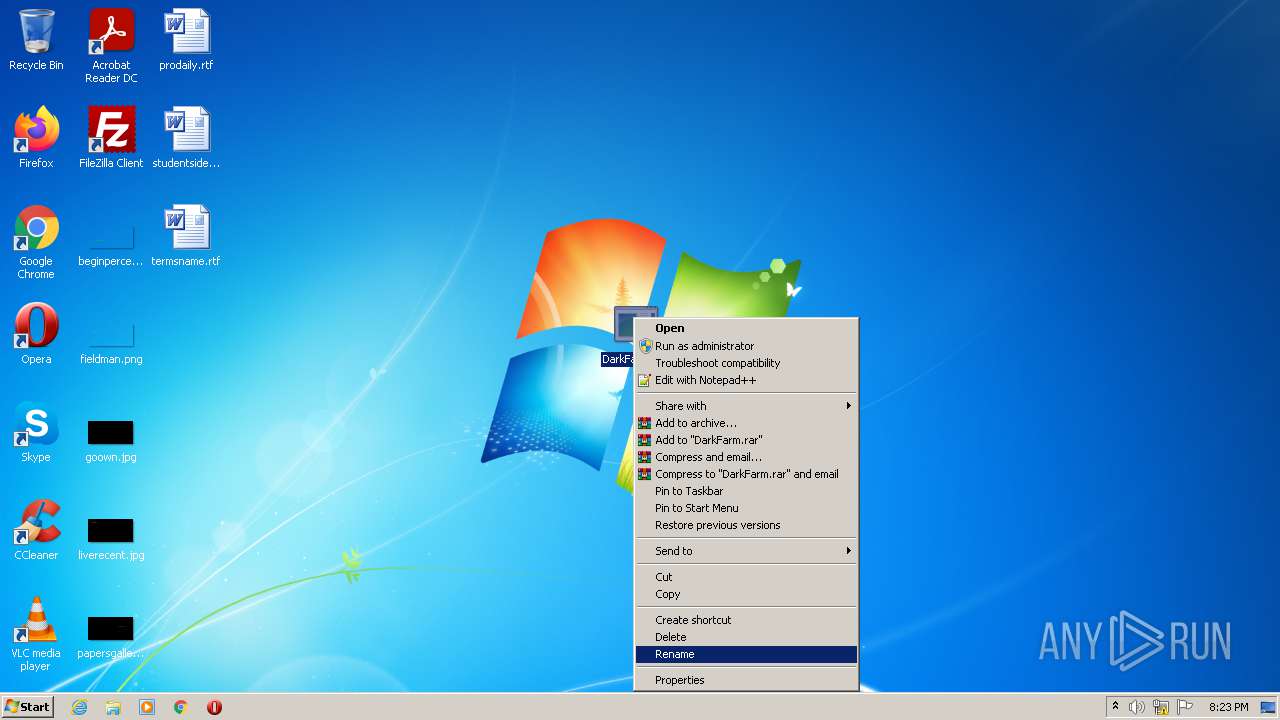The image size is (1280, 720).
Task: Select the DarkFarm desktop icon
Action: pos(622,337)
